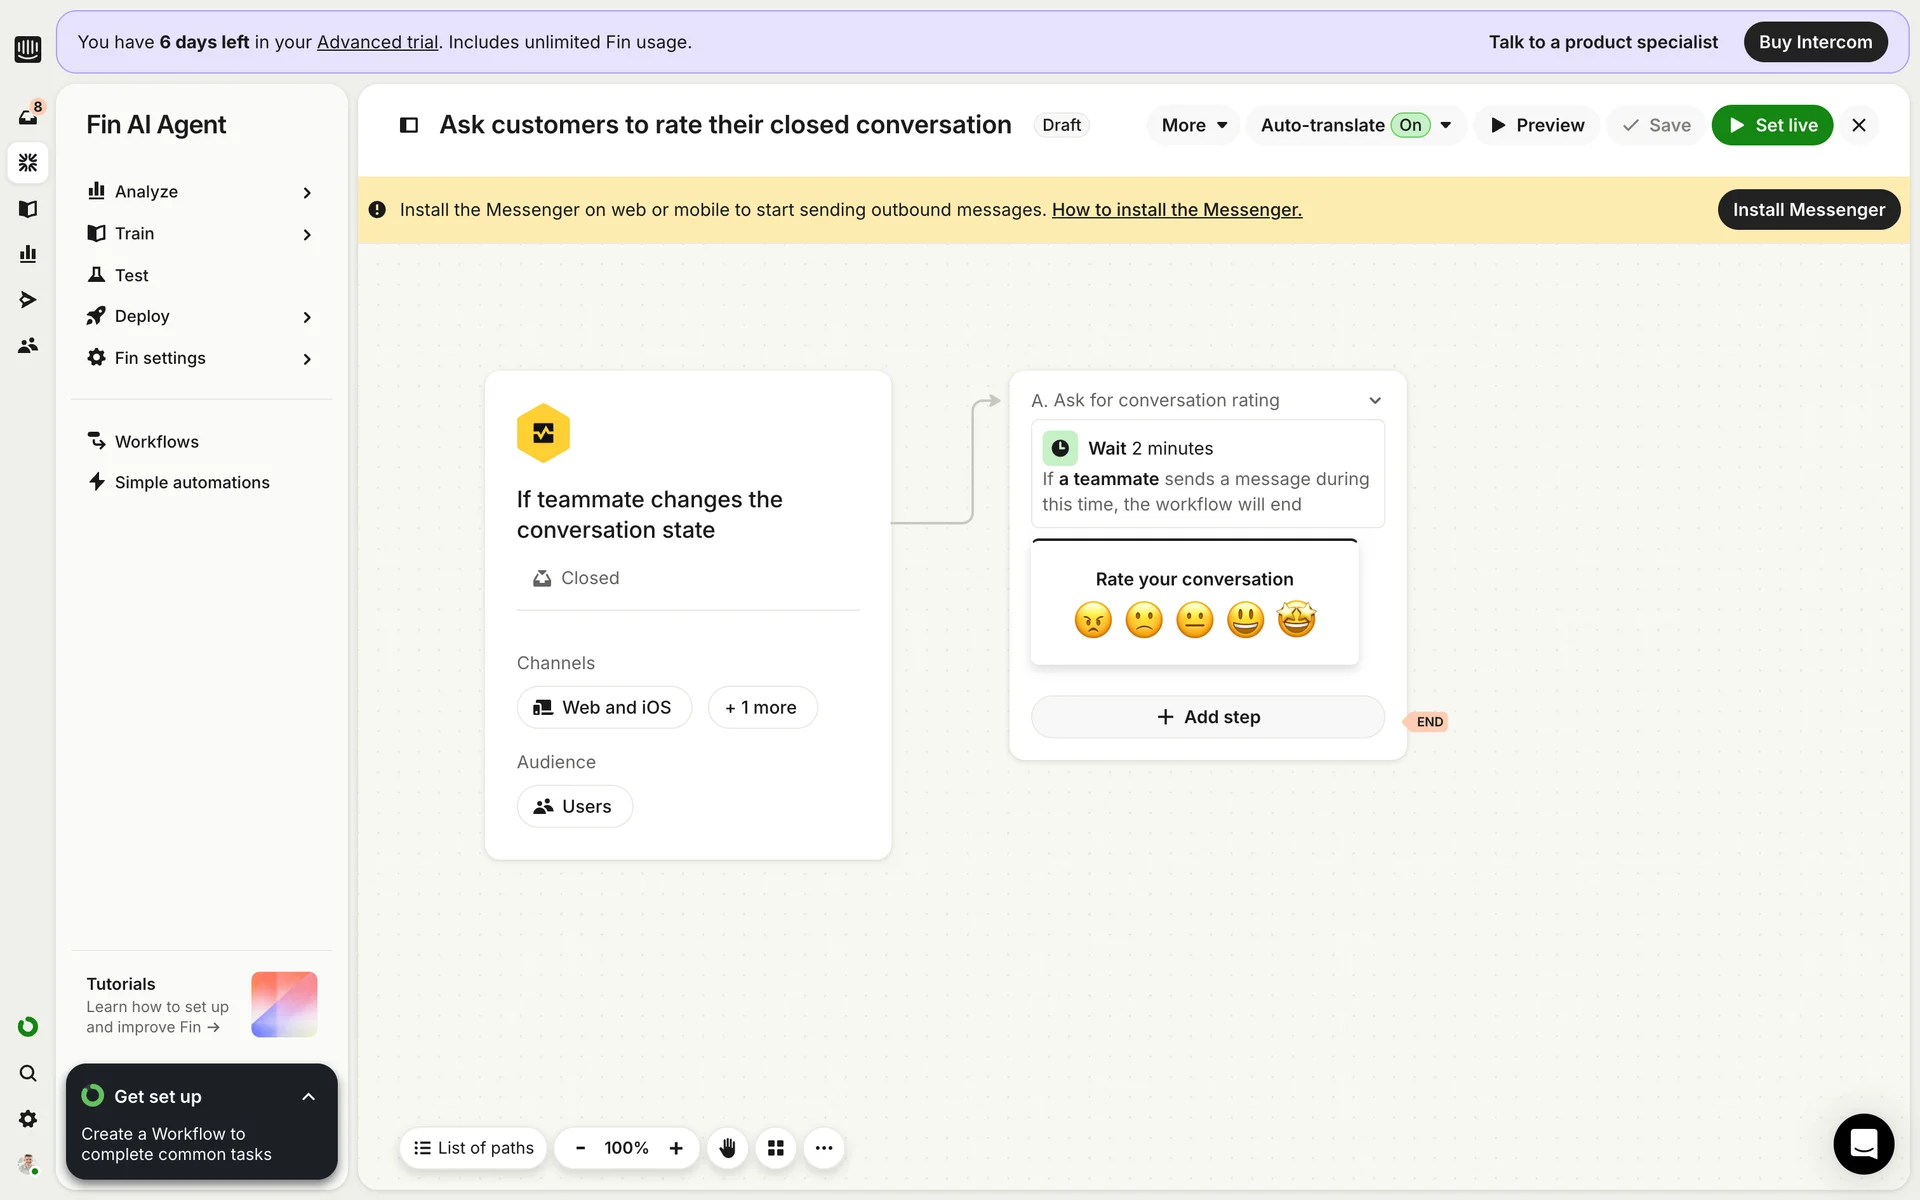Image resolution: width=1920 pixels, height=1200 pixels.
Task: Open the Outbound paper plane icon
Action: pyautogui.click(x=28, y=299)
